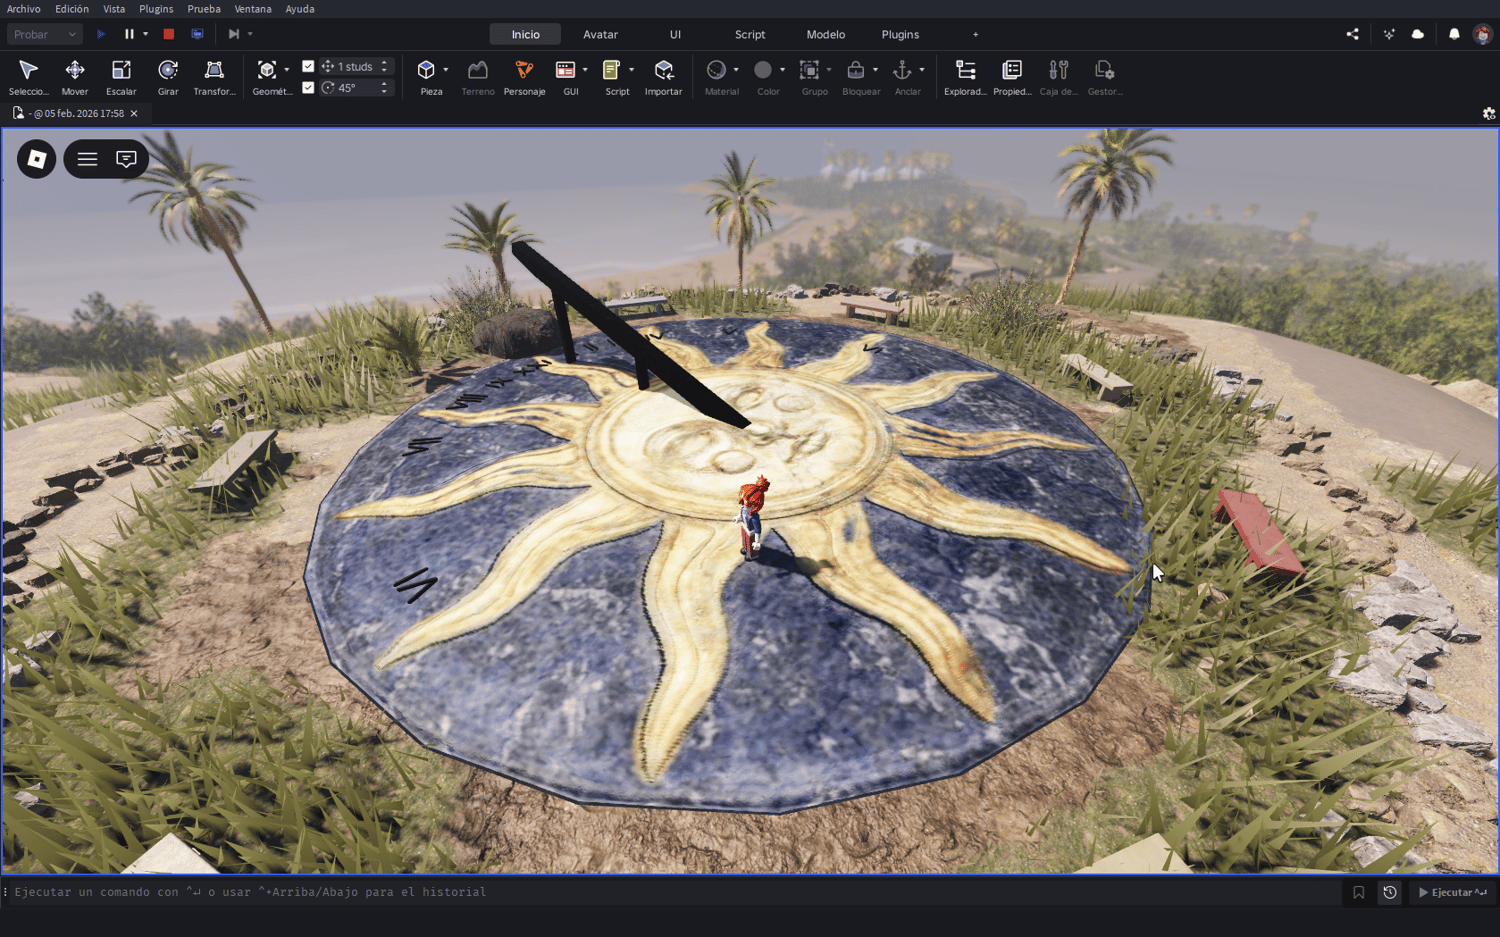The width and height of the screenshot is (1500, 937).
Task: Switch to the Avatar tab
Action: [601, 34]
